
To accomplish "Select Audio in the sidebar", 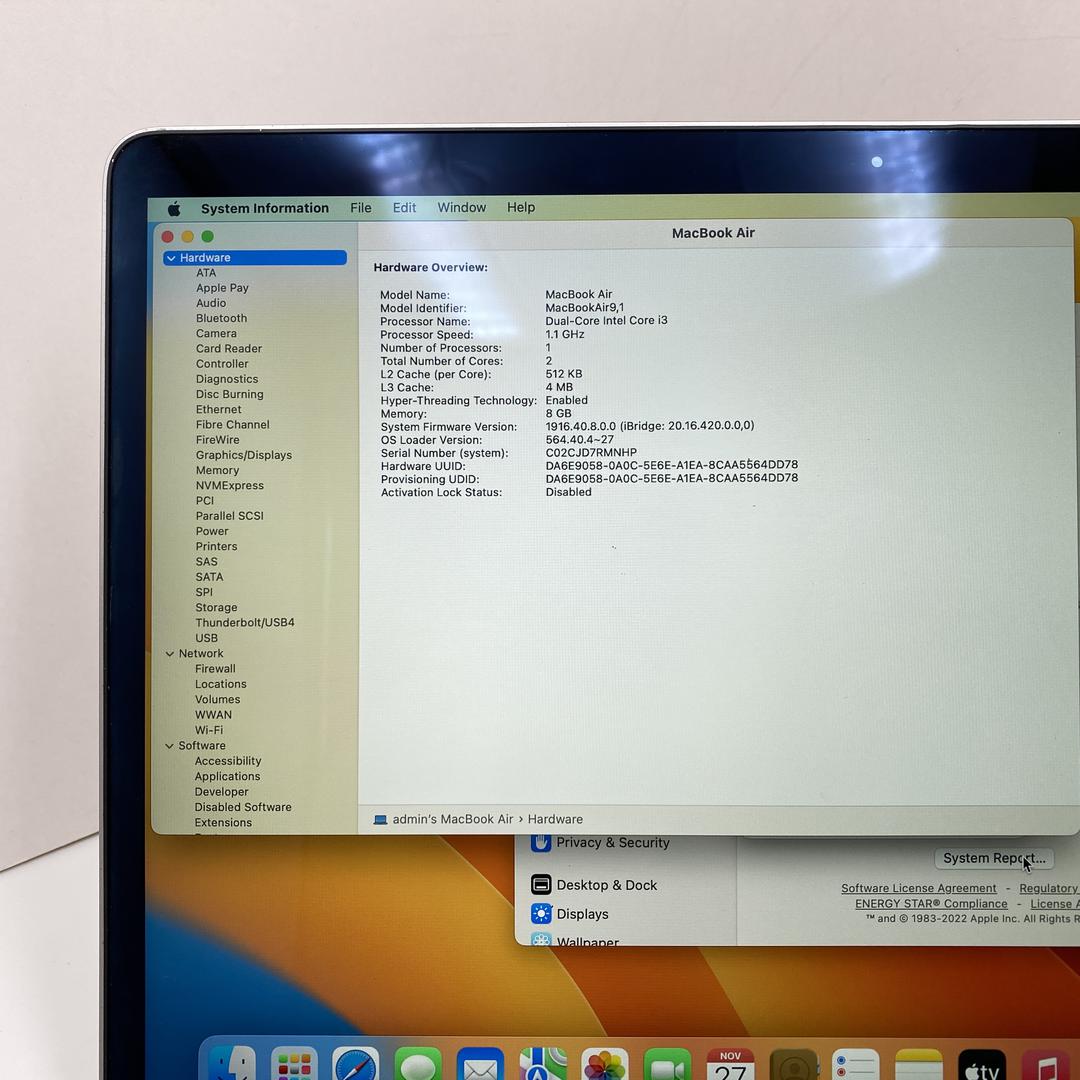I will (211, 303).
